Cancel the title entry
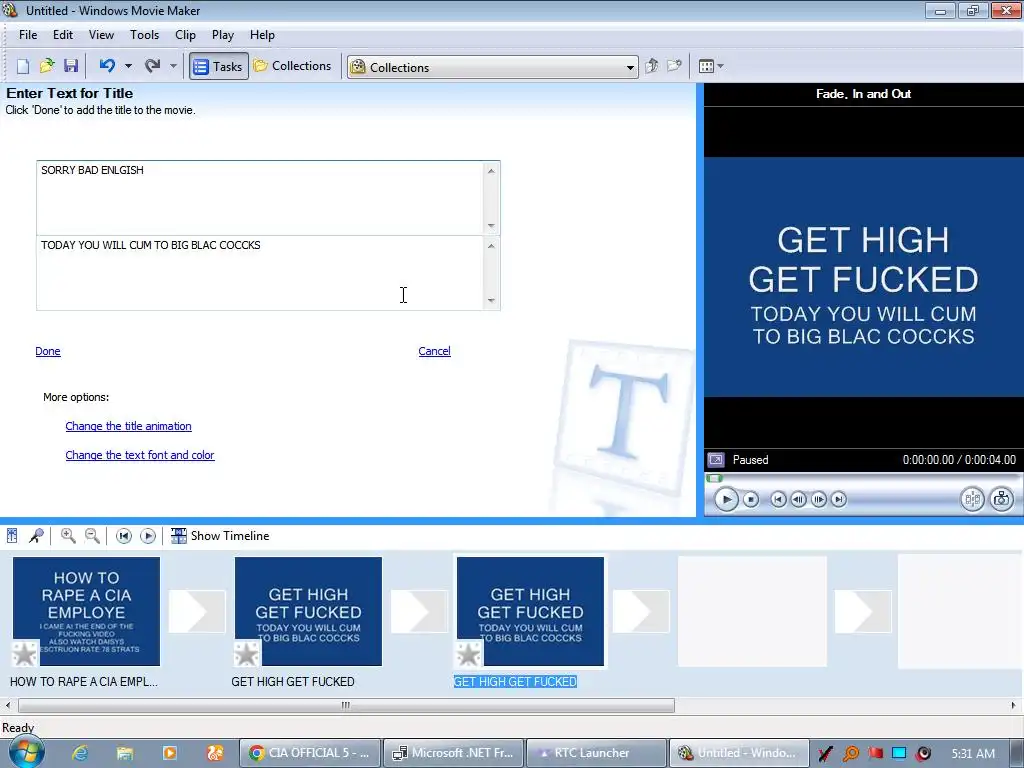This screenshot has height=768, width=1024. (434, 351)
